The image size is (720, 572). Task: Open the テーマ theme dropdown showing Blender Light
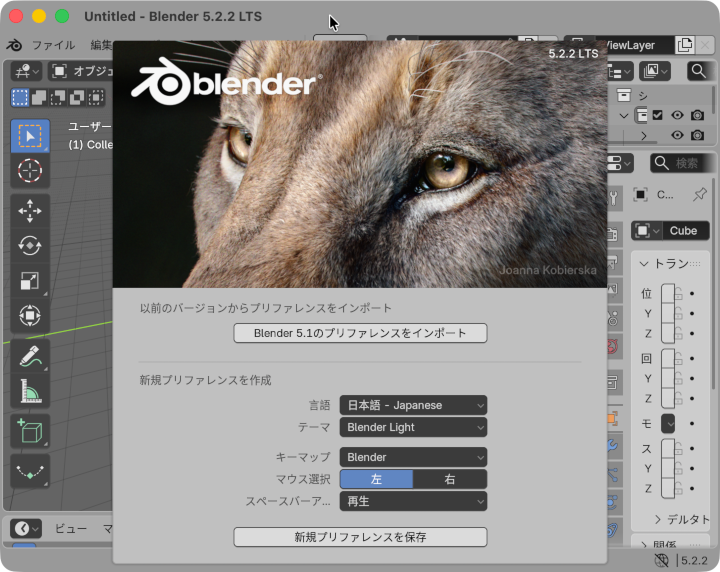pyautogui.click(x=413, y=427)
